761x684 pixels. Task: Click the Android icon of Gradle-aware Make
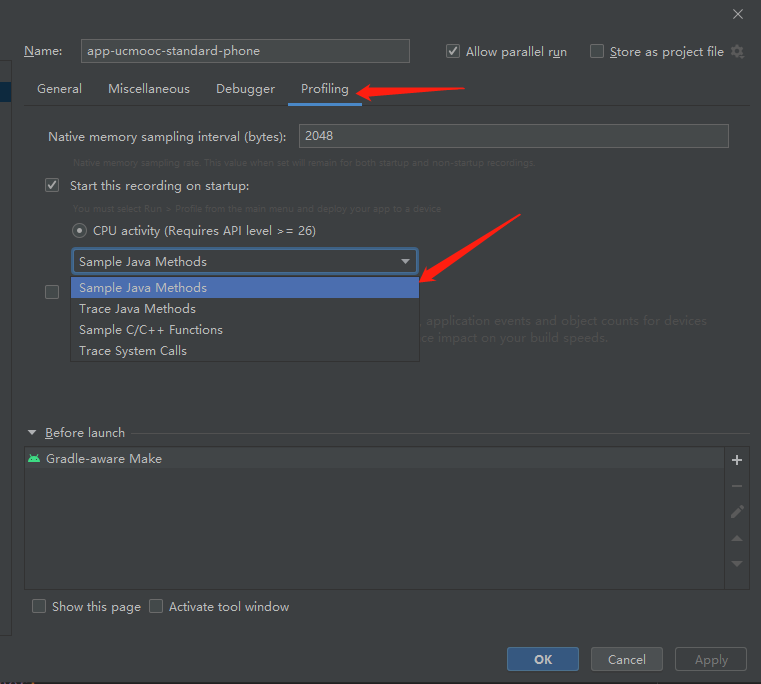click(34, 458)
